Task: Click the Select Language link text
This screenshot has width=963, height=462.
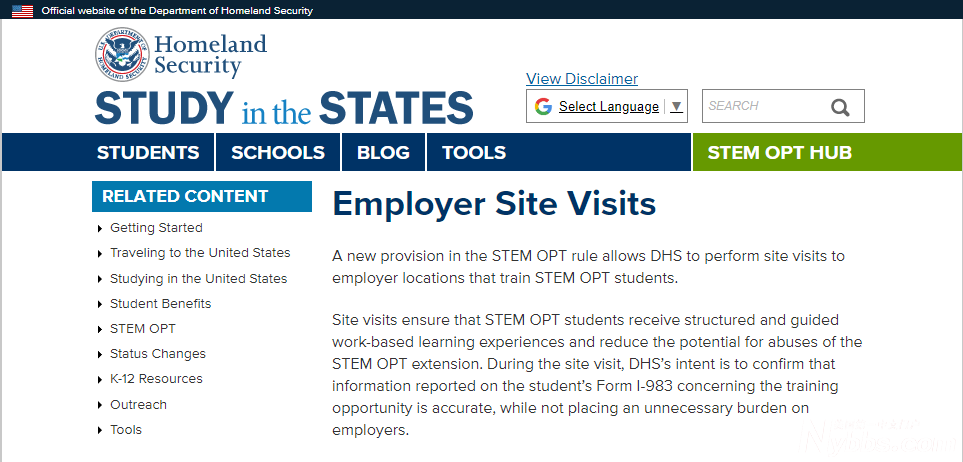Action: tap(609, 106)
